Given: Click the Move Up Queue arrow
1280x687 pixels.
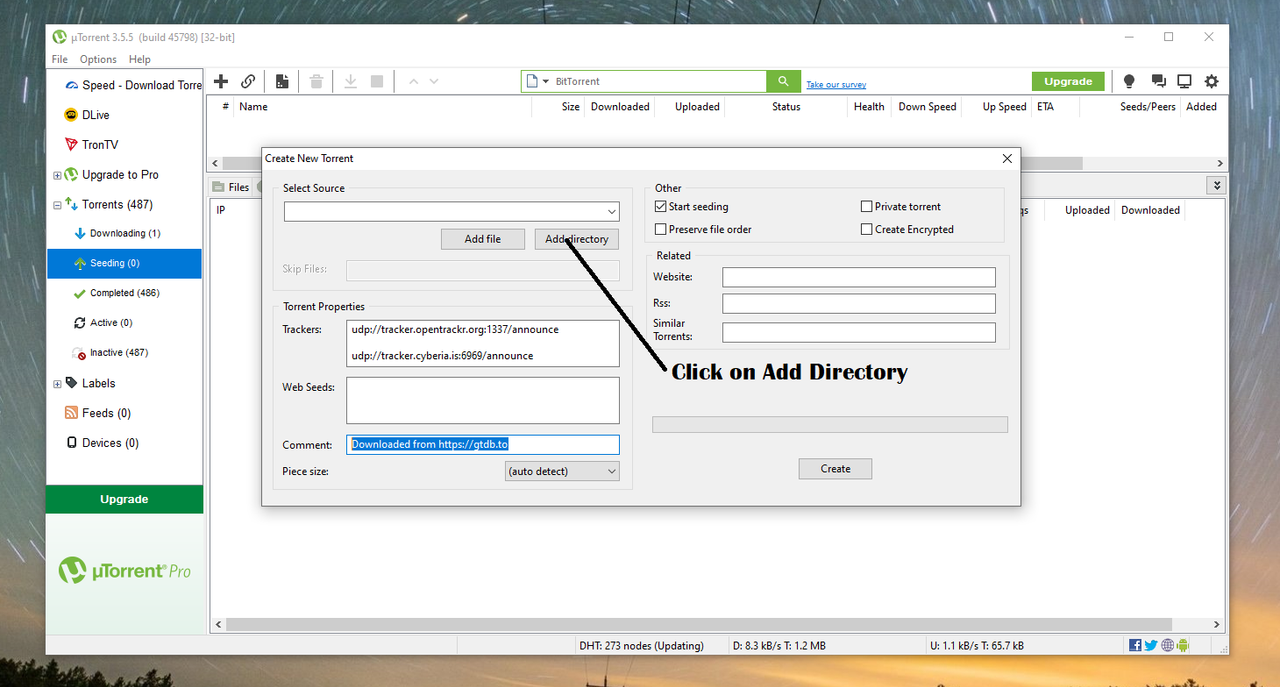Looking at the screenshot, I should (413, 81).
